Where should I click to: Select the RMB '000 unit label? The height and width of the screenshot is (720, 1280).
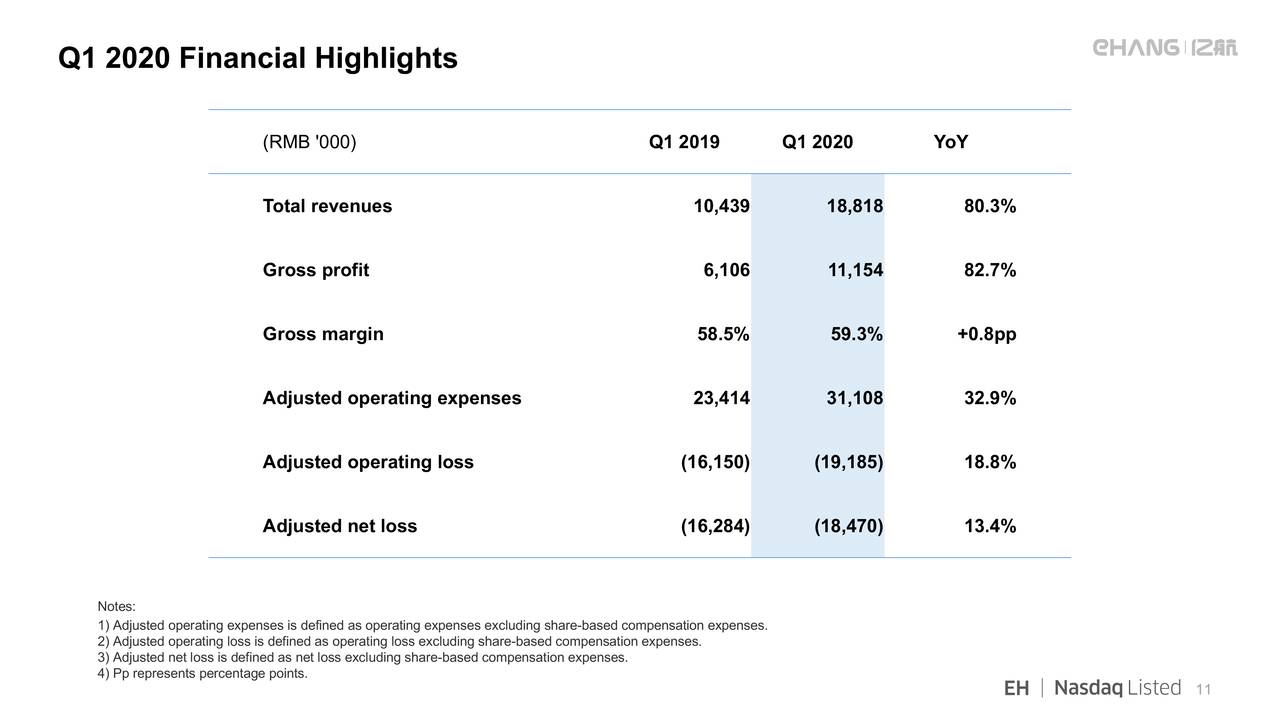coord(309,142)
